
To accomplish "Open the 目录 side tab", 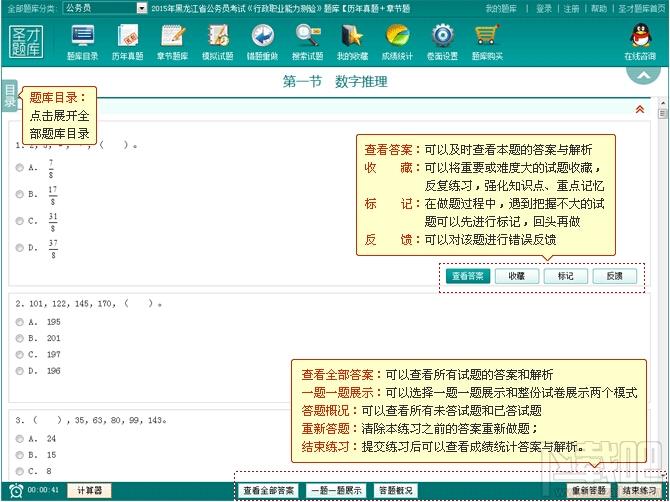I will (9, 96).
